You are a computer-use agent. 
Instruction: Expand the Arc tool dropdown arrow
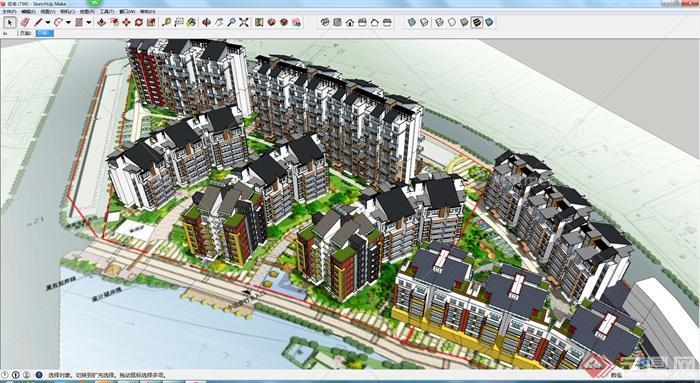(x=68, y=22)
